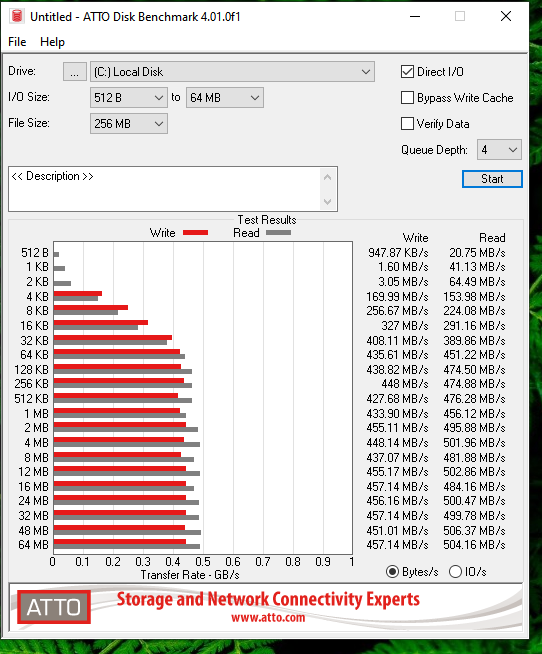Open the File Size 256 MB dropdown

click(x=129, y=124)
